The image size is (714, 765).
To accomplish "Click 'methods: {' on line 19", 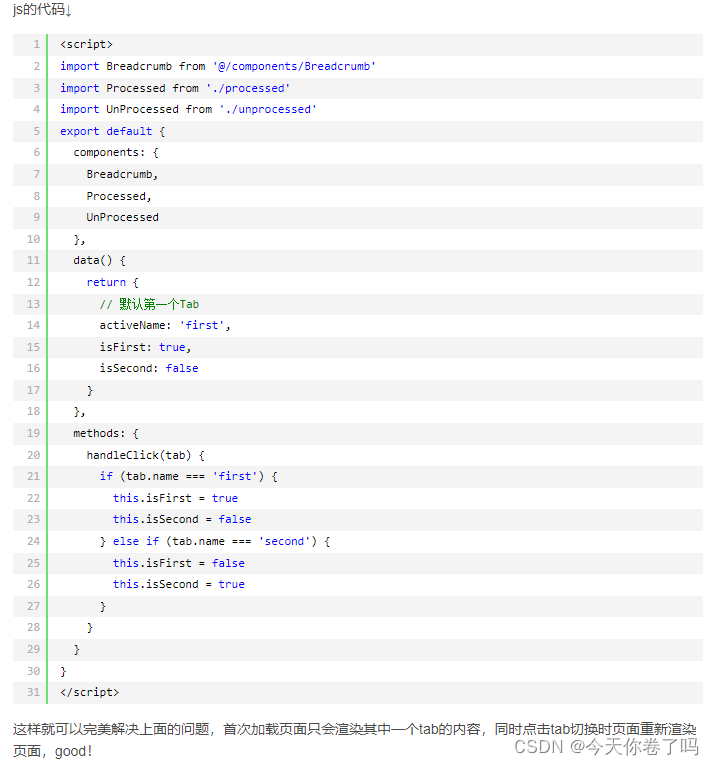I will click(106, 433).
